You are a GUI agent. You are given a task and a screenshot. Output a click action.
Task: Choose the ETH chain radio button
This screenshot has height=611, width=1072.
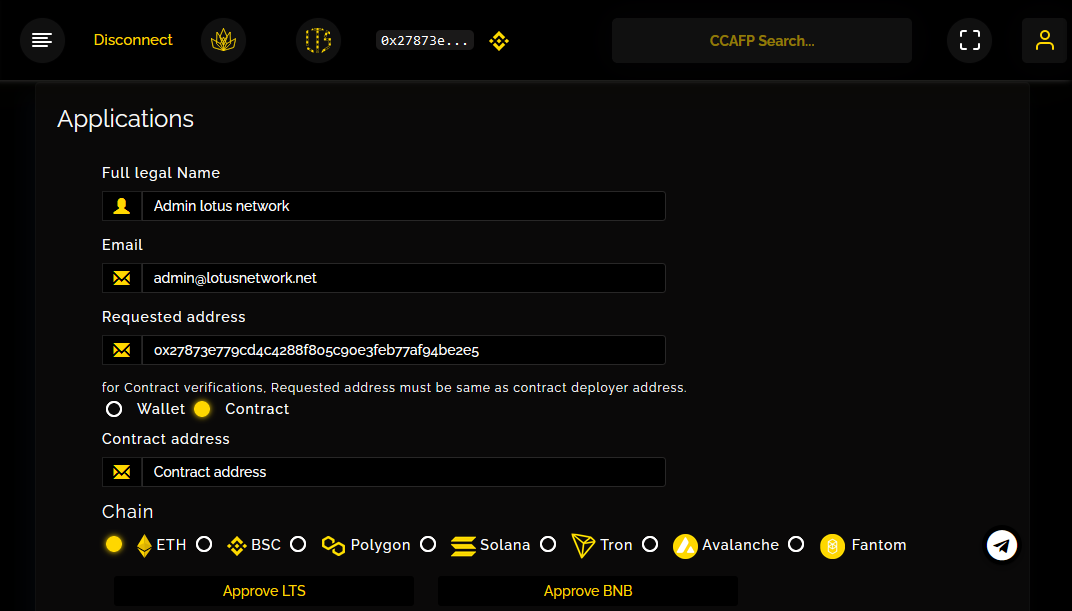(x=114, y=544)
